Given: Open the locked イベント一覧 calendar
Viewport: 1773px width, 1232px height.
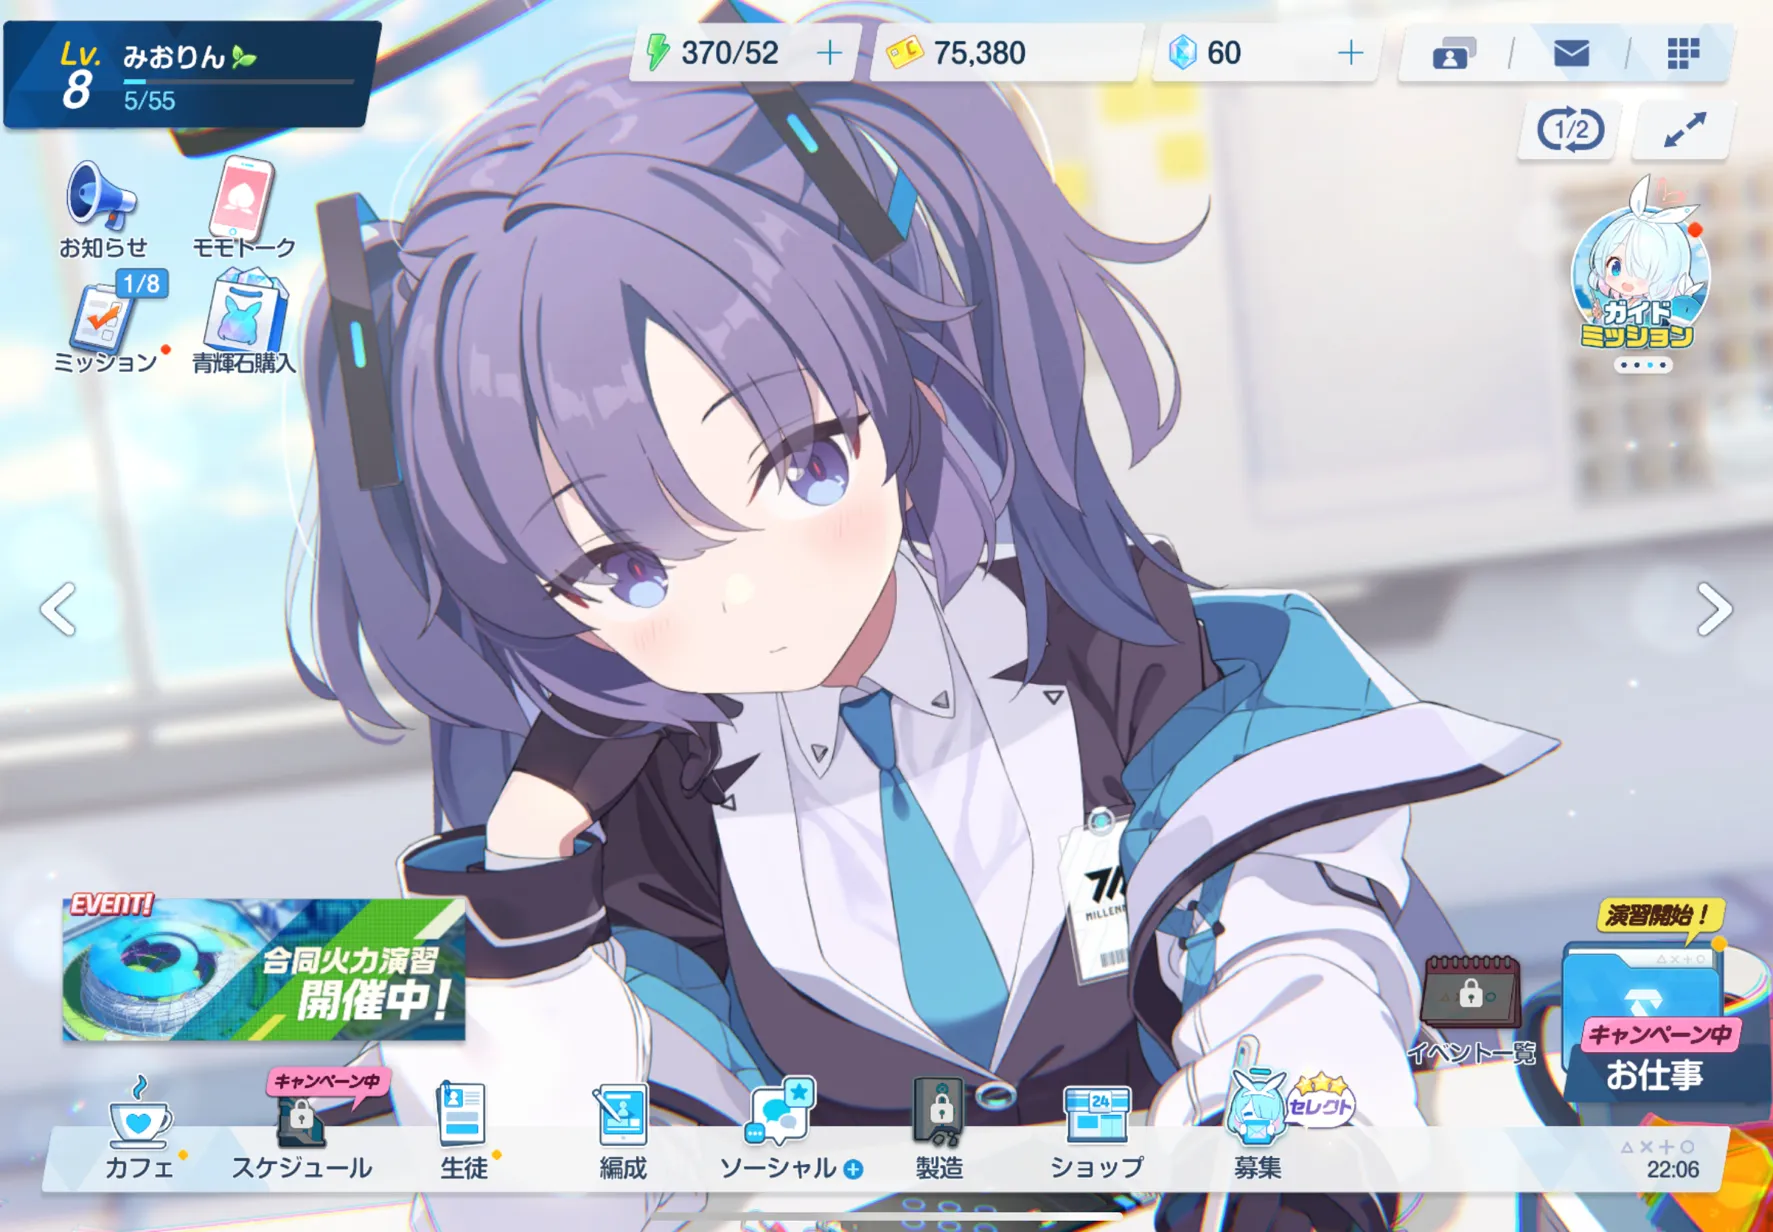Looking at the screenshot, I should 1471,1010.
